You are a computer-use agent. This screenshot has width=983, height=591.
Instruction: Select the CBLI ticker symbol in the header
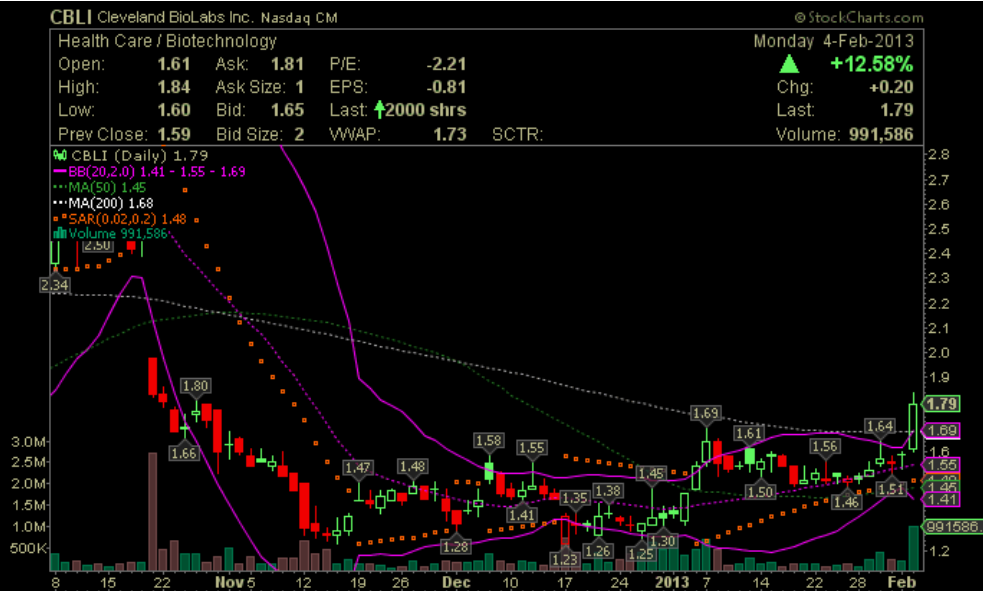pyautogui.click(x=71, y=18)
